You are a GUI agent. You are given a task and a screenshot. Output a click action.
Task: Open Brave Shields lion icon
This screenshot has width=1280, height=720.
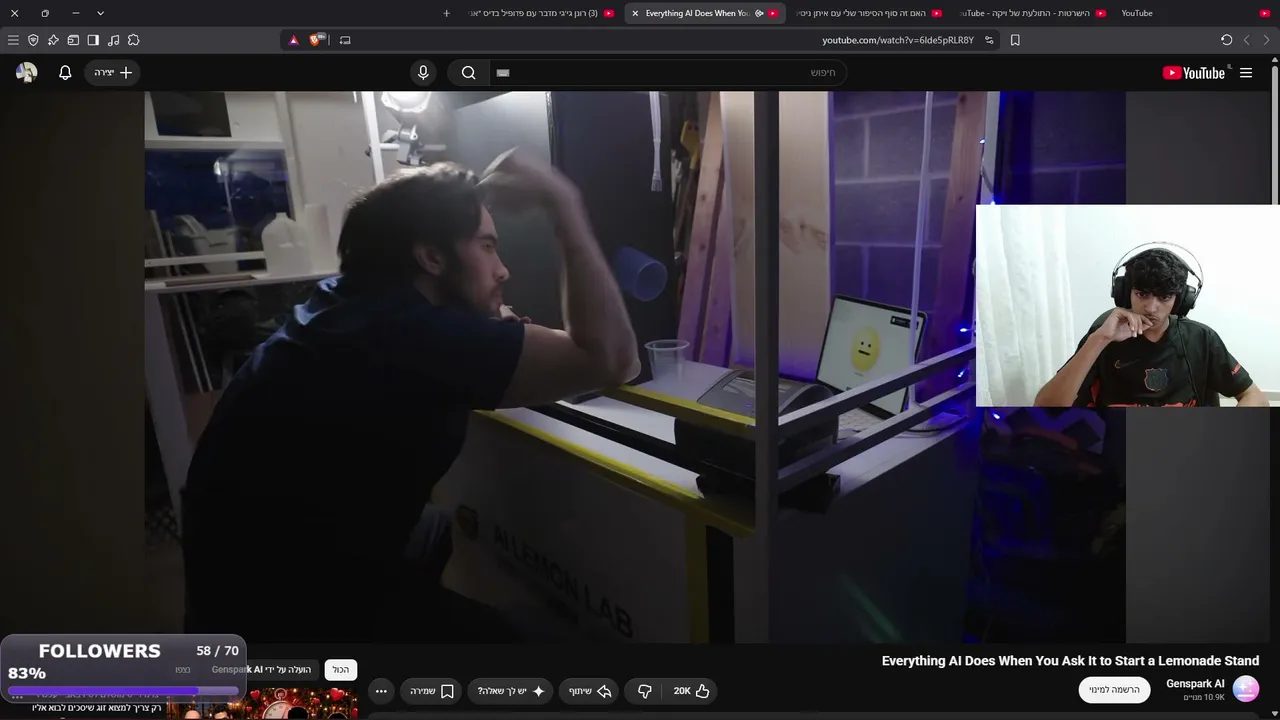tap(317, 40)
